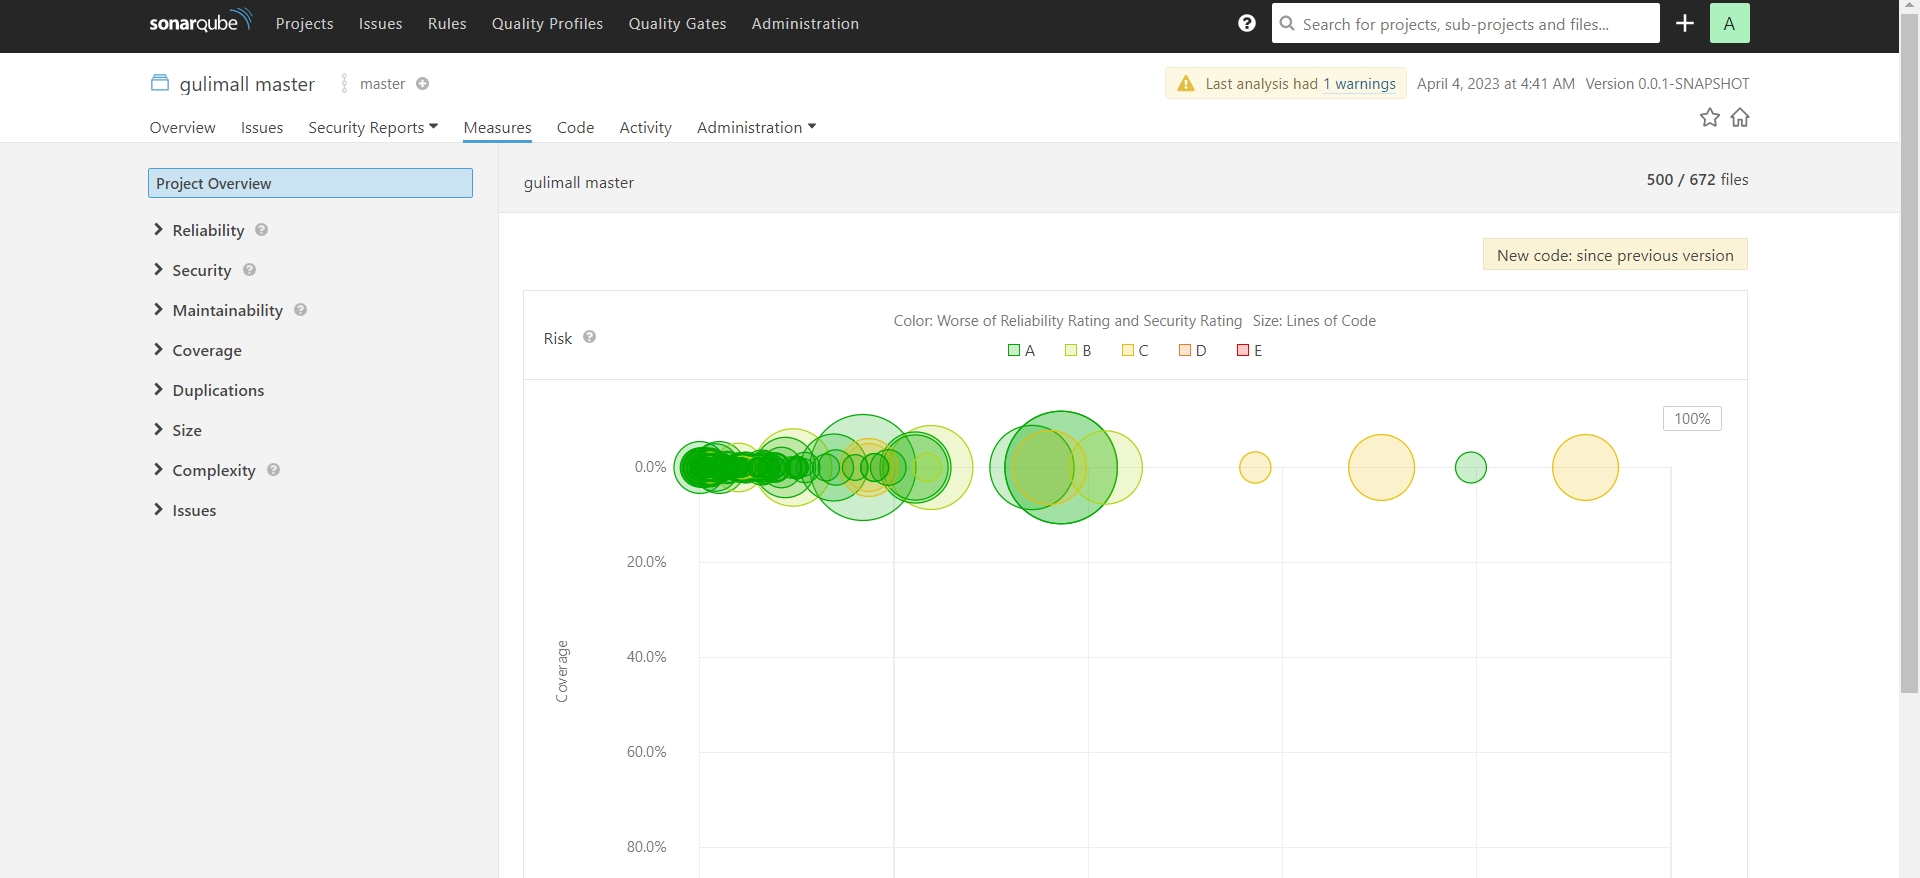
Task: Open global Administration in top navigation
Action: click(805, 23)
